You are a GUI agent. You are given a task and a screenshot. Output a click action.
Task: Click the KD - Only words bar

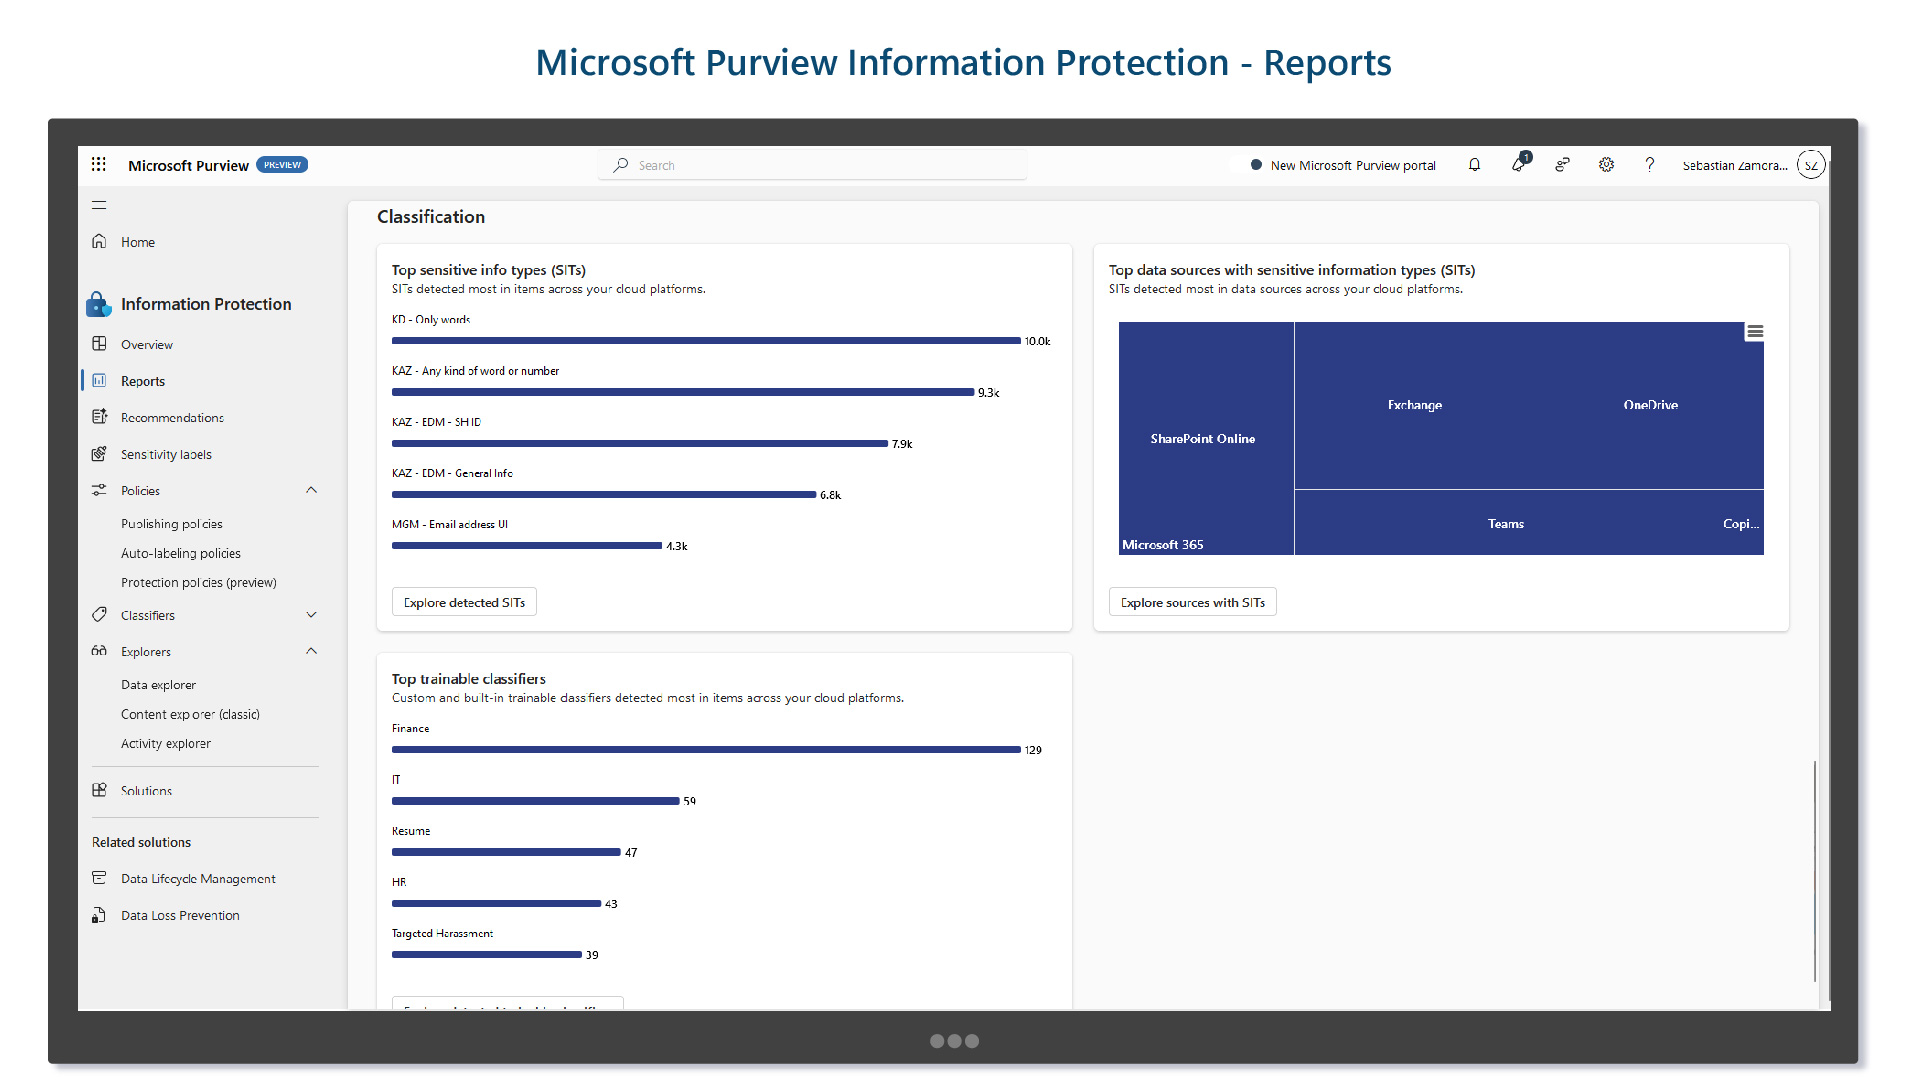(706, 341)
